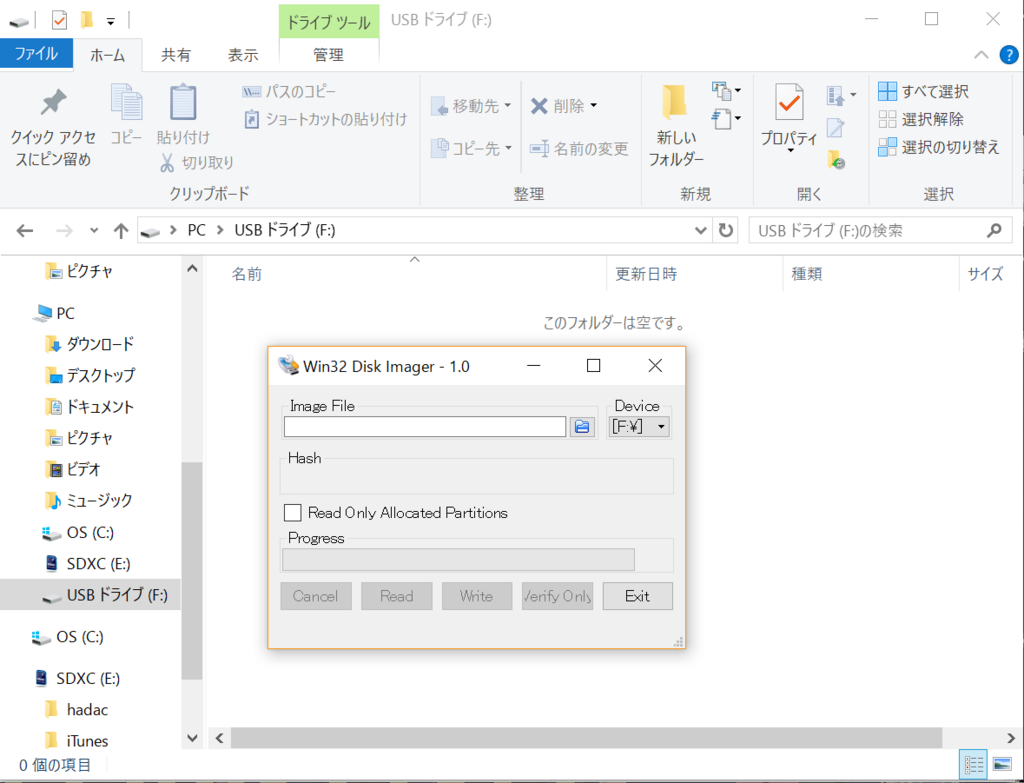Screen dimensions: 1024x783
Task: Browse for an image file folder icon
Action: click(x=582, y=426)
